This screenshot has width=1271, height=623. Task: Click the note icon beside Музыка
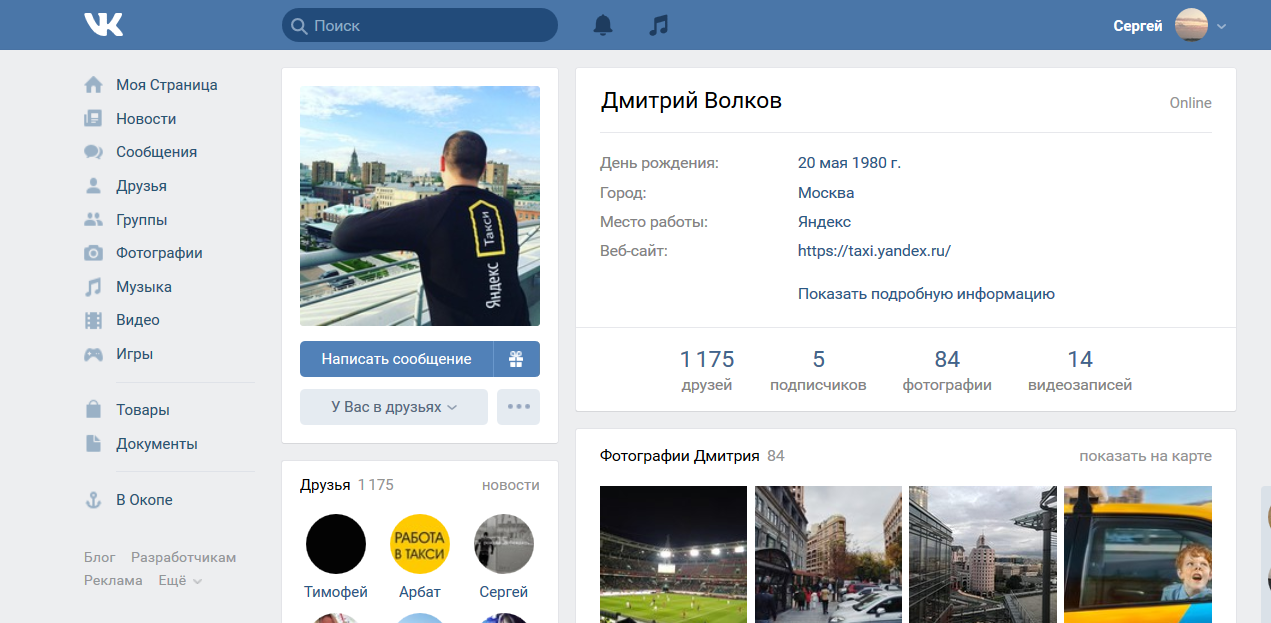pos(93,287)
